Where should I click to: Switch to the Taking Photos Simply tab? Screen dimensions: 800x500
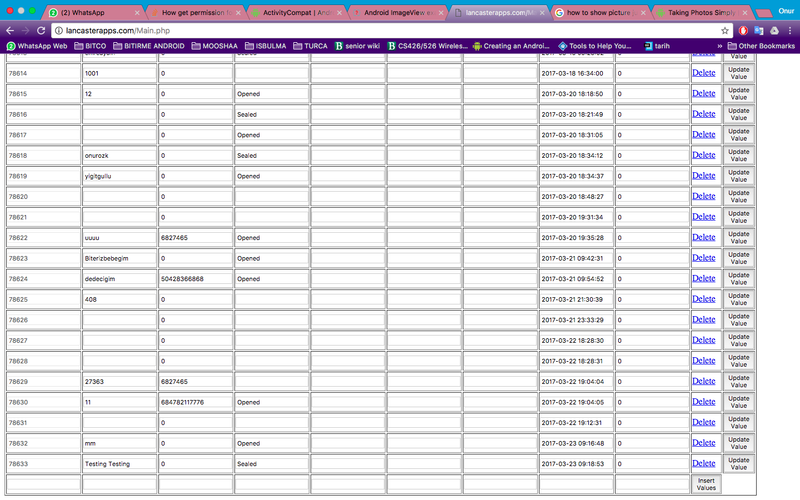click(702, 12)
